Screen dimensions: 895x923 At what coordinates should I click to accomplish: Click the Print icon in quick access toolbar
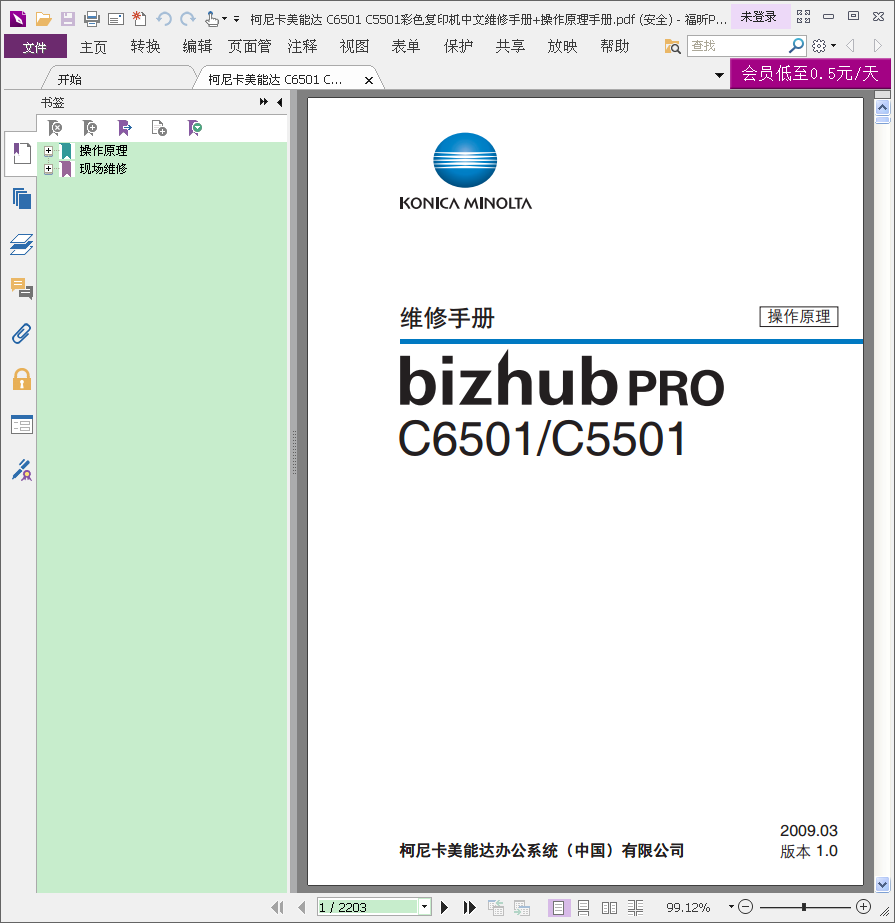tap(92, 19)
